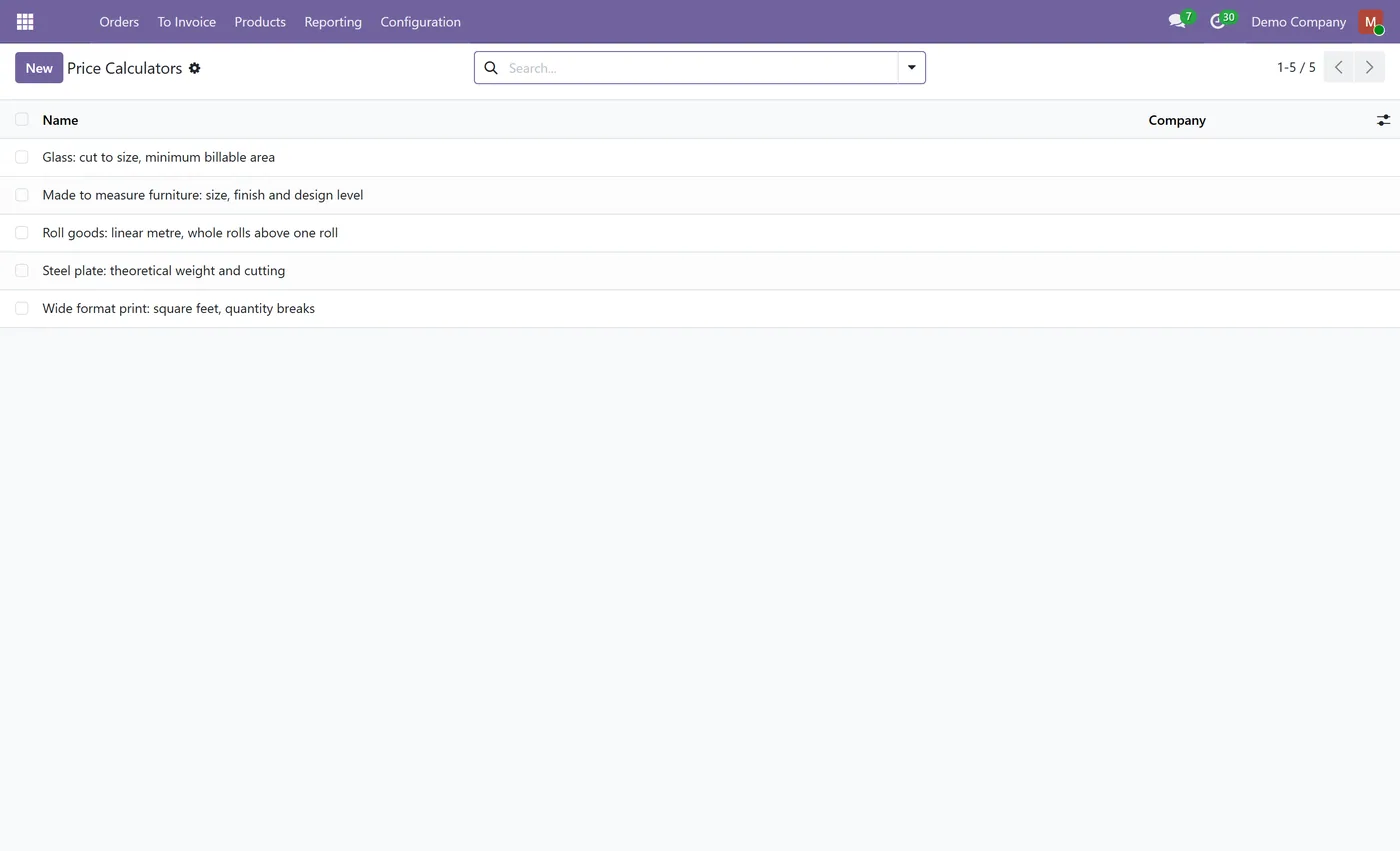The image size is (1400, 851).
Task: Open the activities clock icon
Action: pos(1217,21)
